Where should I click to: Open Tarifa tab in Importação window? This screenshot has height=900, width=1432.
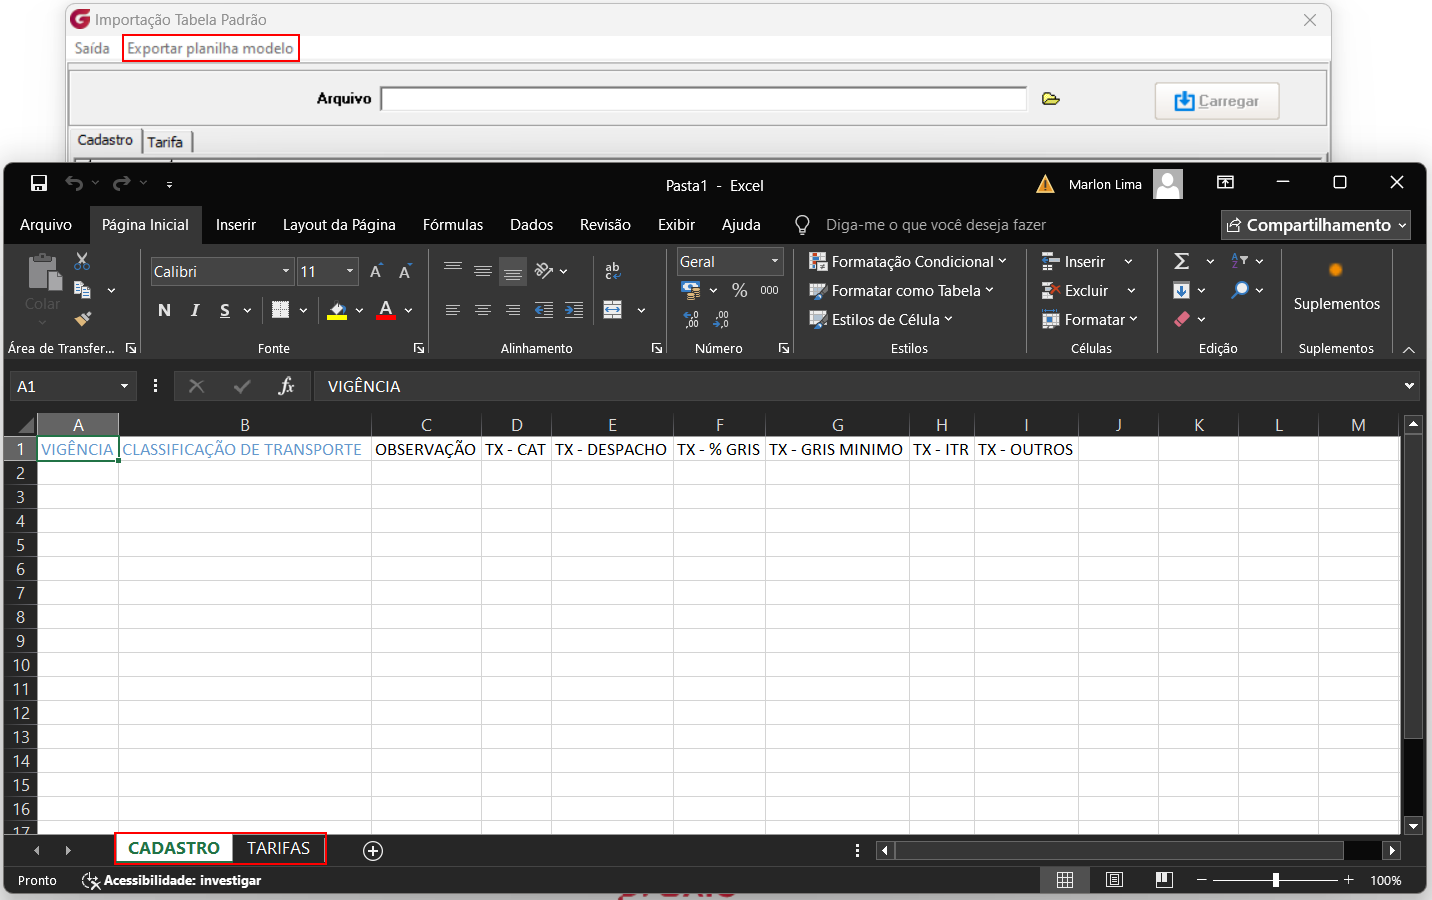[x=166, y=142]
